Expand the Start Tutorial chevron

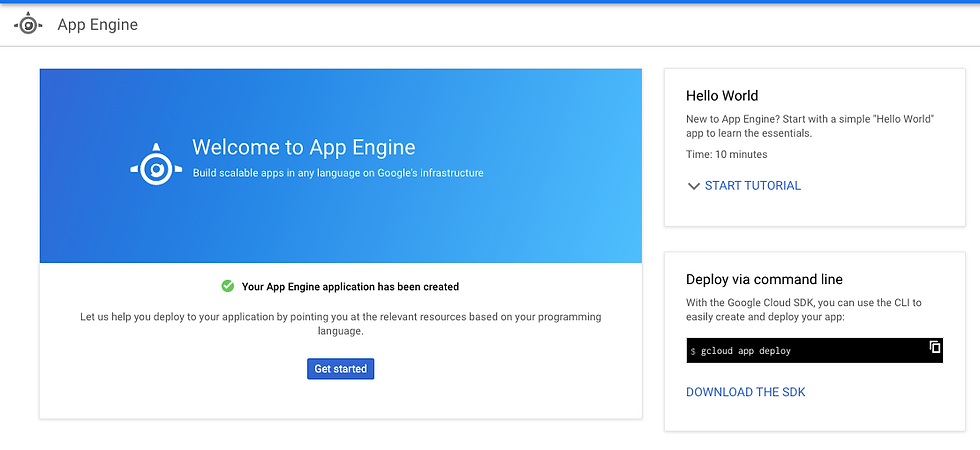[x=693, y=186]
